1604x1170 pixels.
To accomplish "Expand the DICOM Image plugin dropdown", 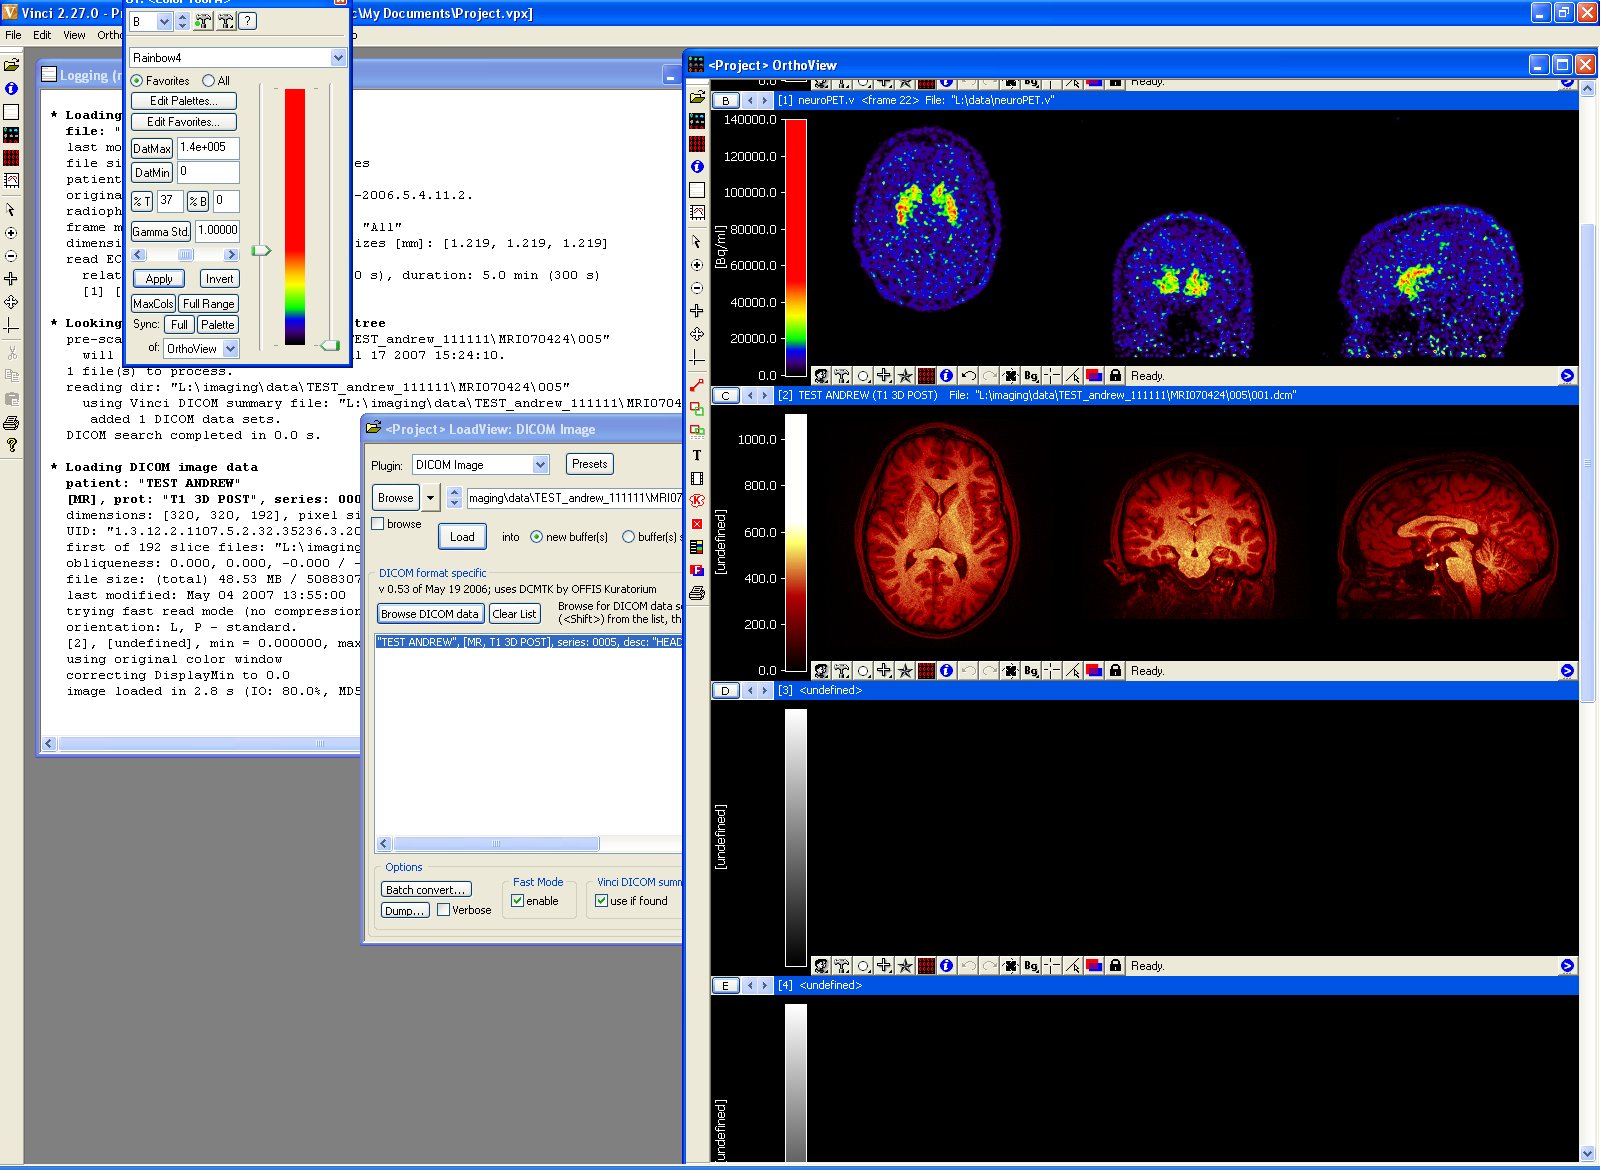I will [540, 465].
